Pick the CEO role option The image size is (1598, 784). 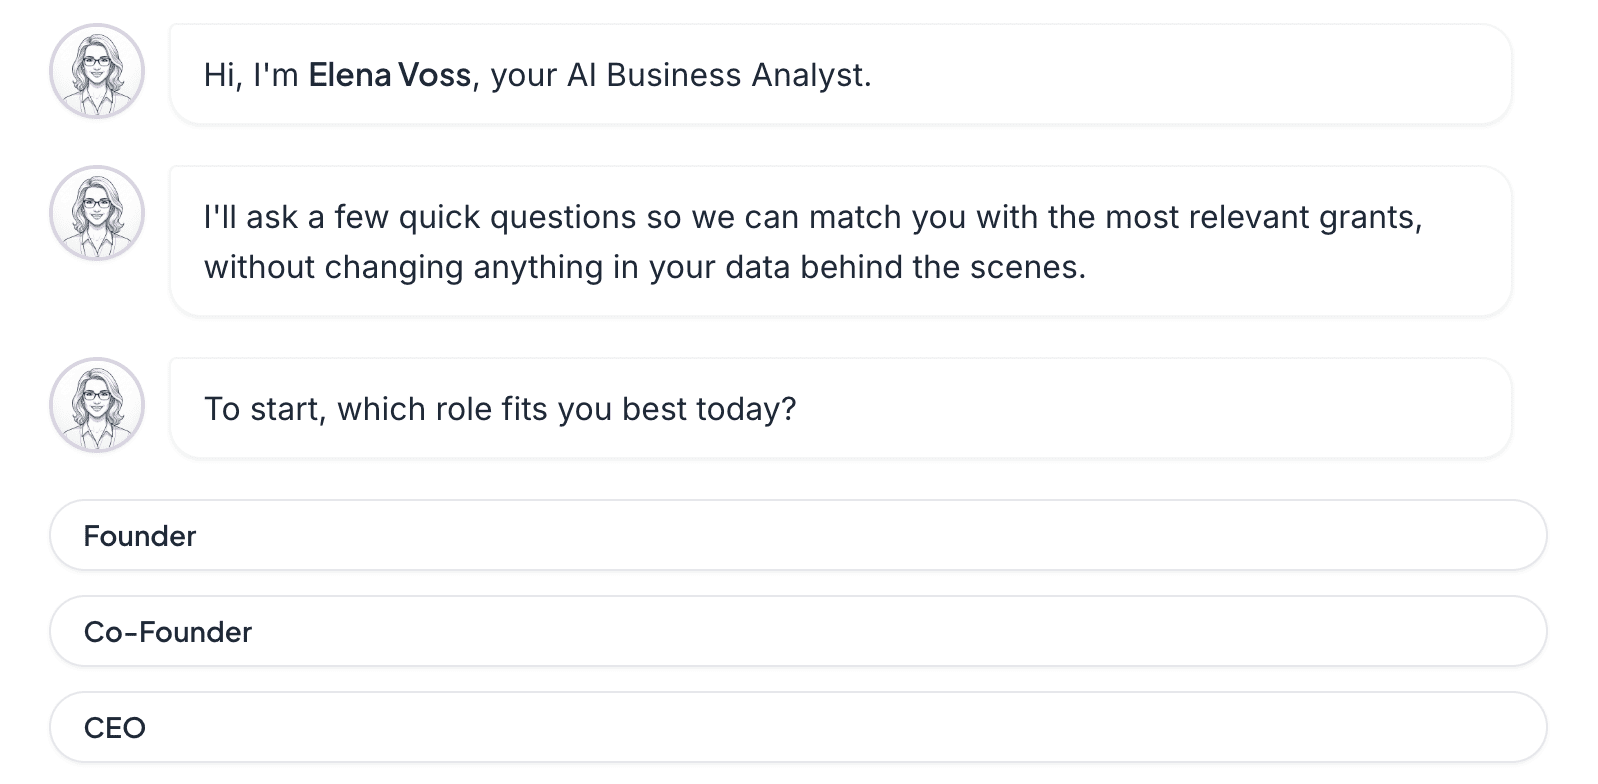798,728
